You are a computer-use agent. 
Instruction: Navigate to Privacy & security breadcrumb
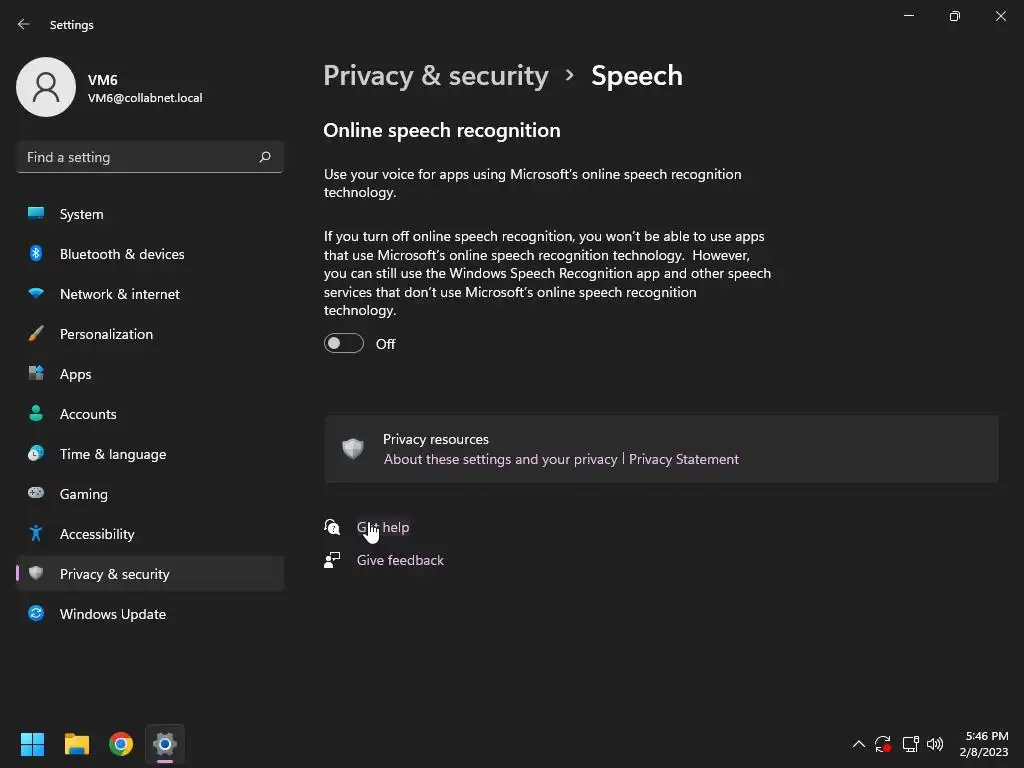pos(436,76)
